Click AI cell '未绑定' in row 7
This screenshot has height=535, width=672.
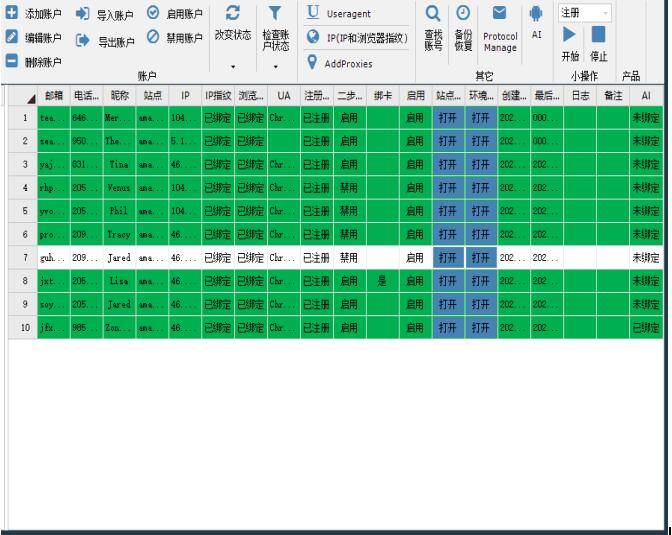tap(646, 258)
